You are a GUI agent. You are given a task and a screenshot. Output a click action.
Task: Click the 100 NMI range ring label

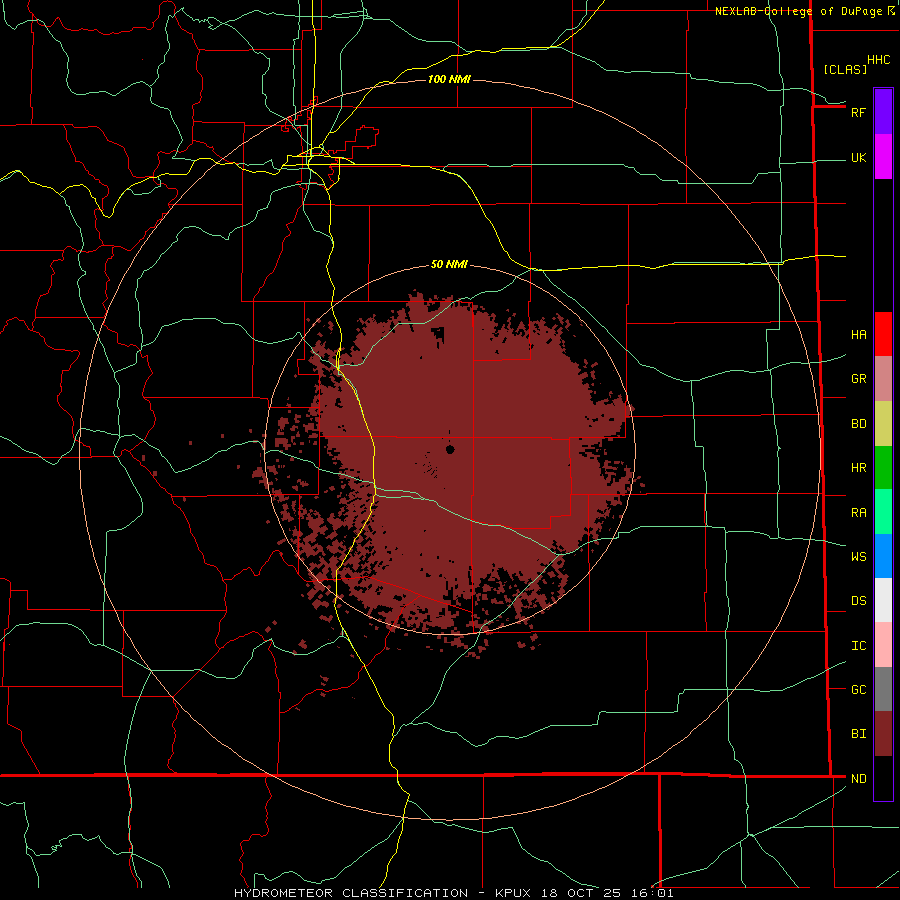point(449,79)
